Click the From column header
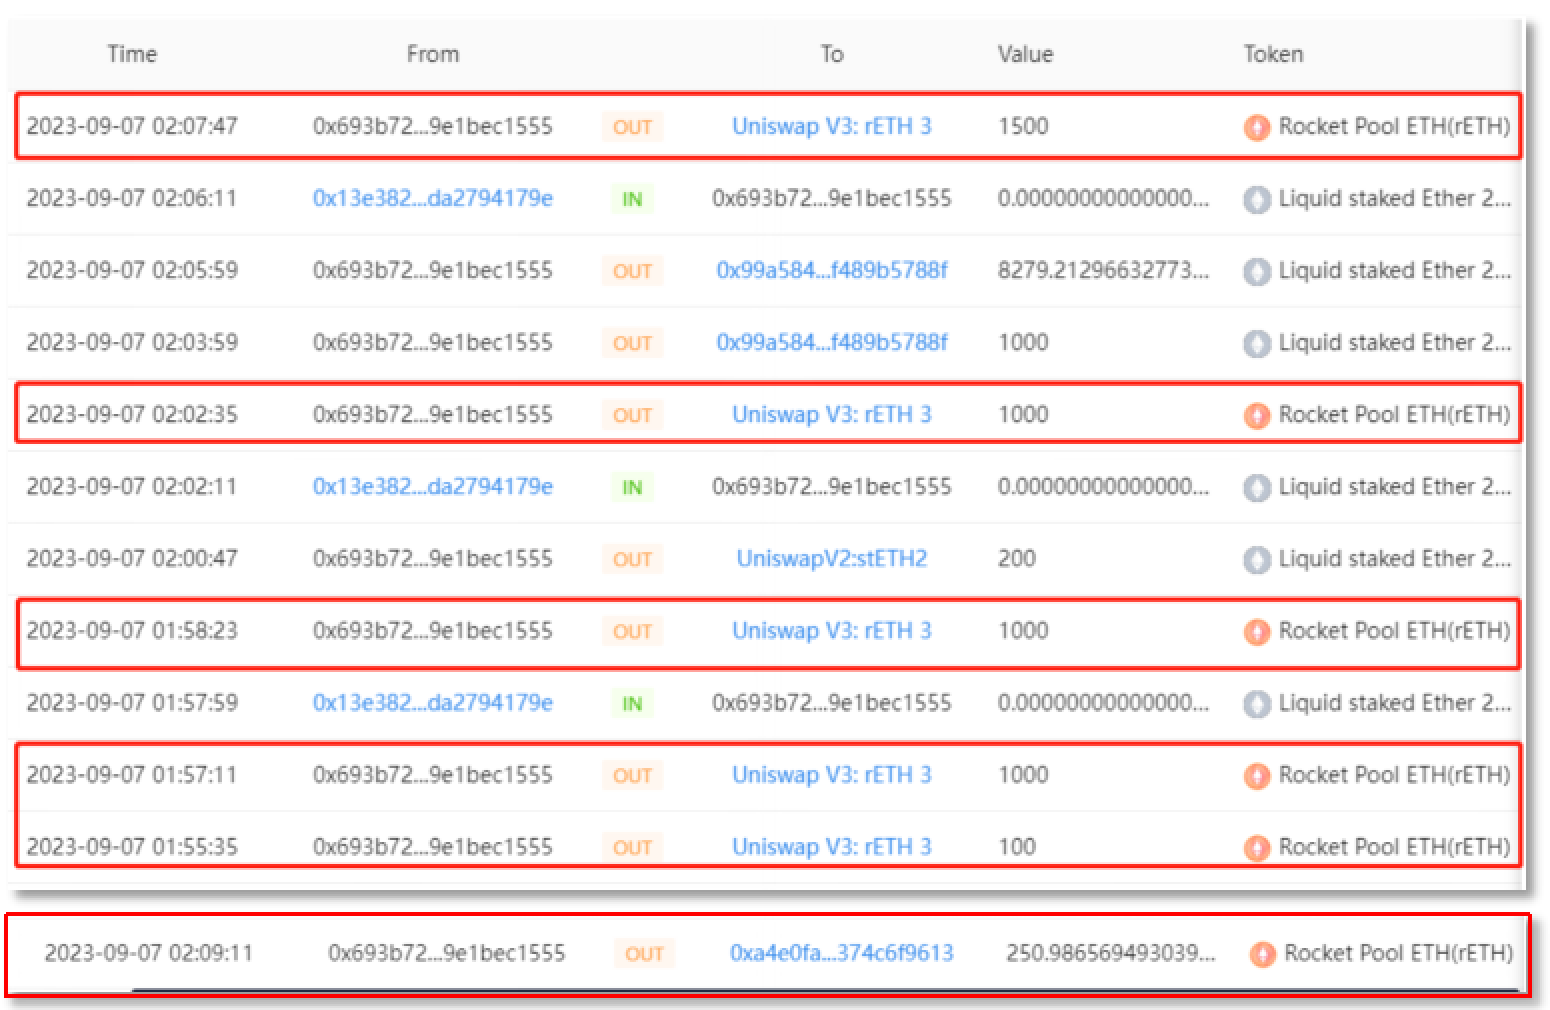Screen dimensions: 1550x1010 [432, 54]
